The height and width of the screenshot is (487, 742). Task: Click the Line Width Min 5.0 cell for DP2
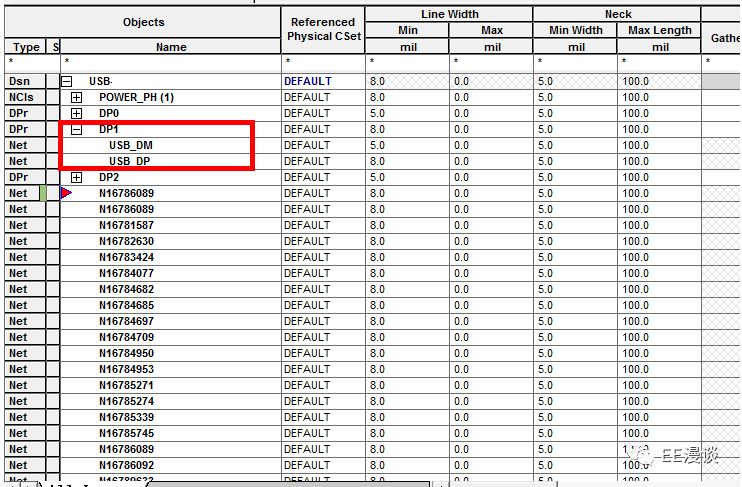[407, 177]
